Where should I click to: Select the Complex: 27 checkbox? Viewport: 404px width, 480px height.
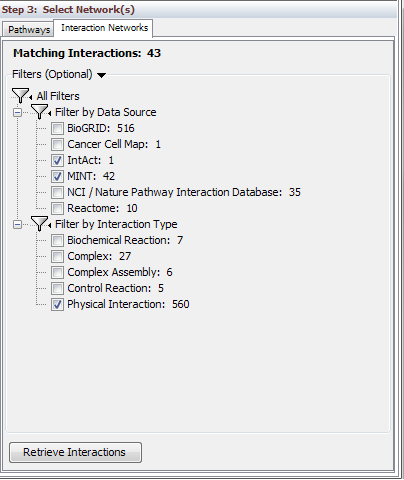(57, 256)
